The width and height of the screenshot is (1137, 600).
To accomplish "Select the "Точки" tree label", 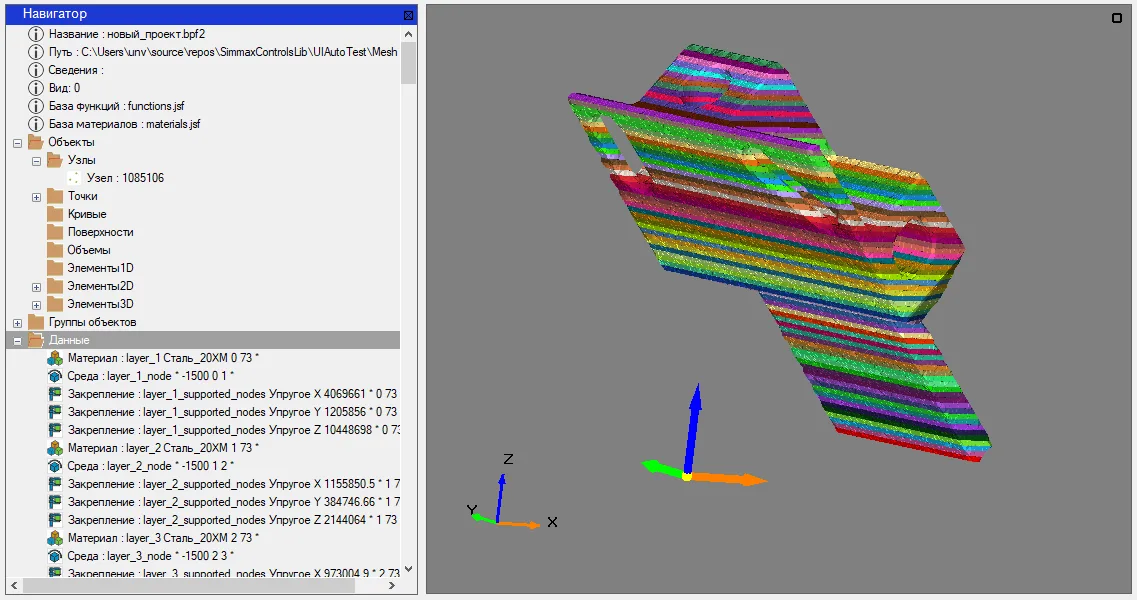I will (x=82, y=196).
